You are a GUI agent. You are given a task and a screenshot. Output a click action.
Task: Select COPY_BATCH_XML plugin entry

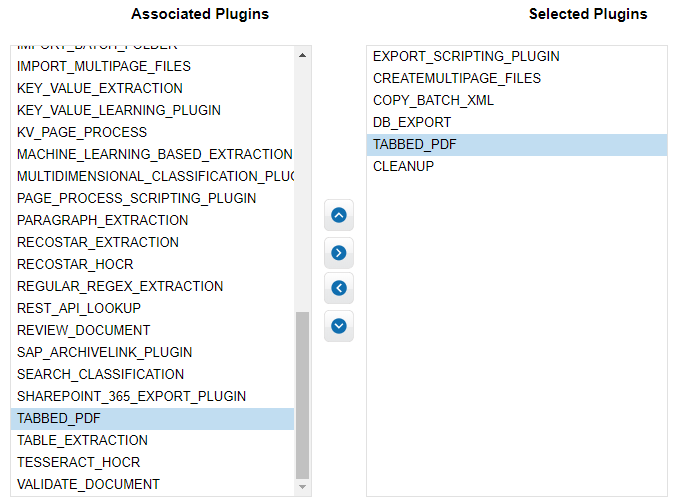click(x=517, y=100)
